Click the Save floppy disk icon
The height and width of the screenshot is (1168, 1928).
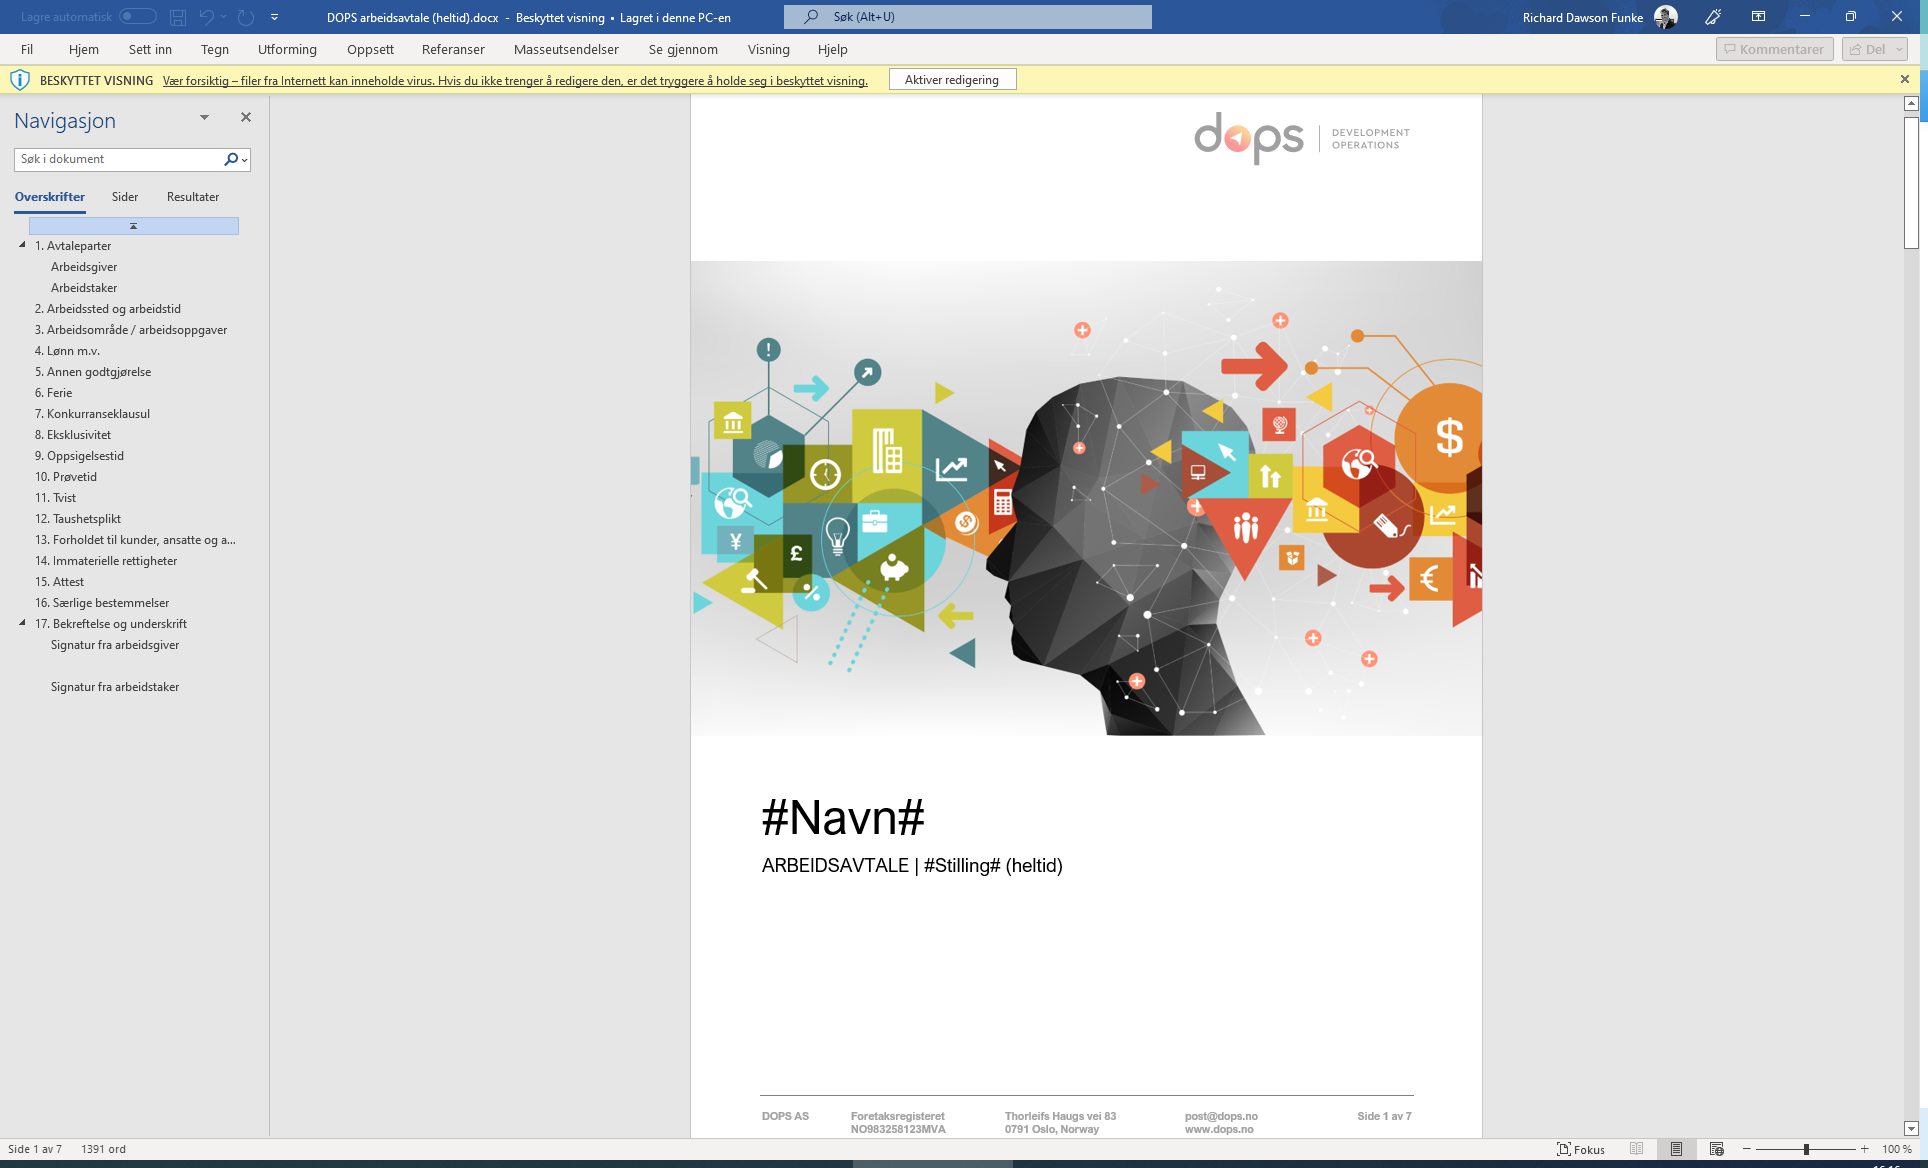click(178, 17)
